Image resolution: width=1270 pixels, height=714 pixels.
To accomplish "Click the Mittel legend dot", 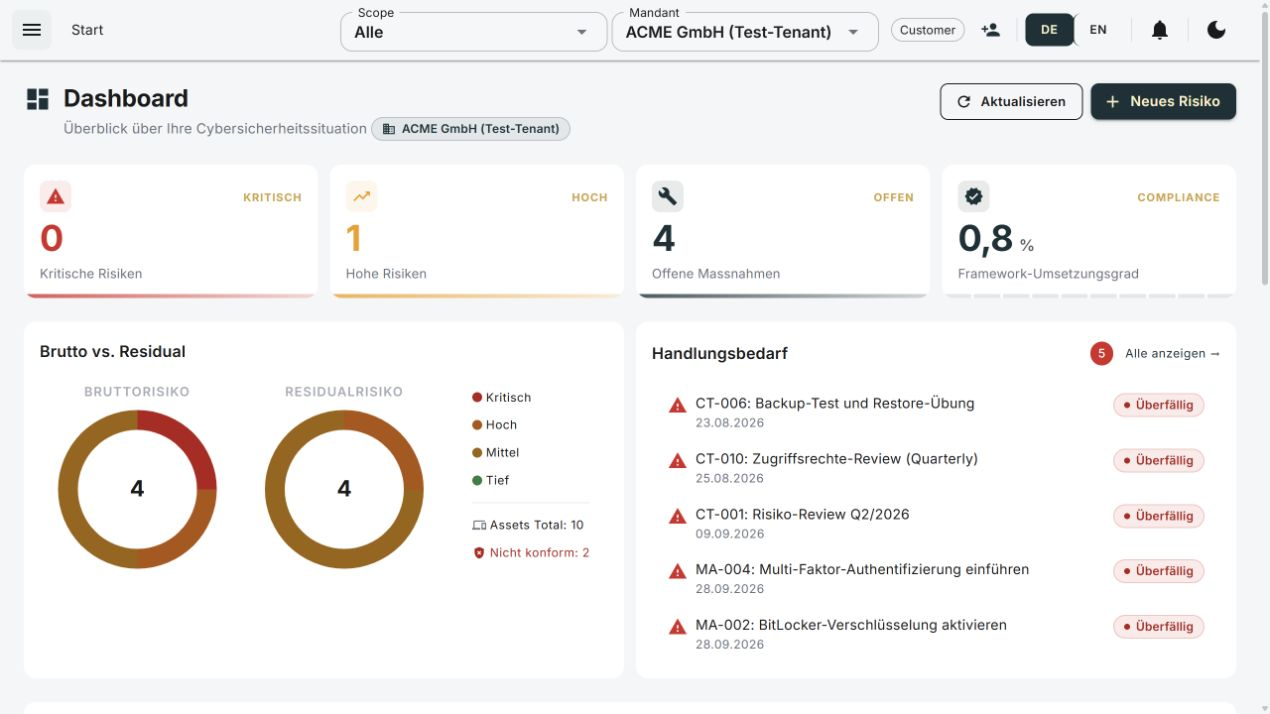I will point(477,453).
